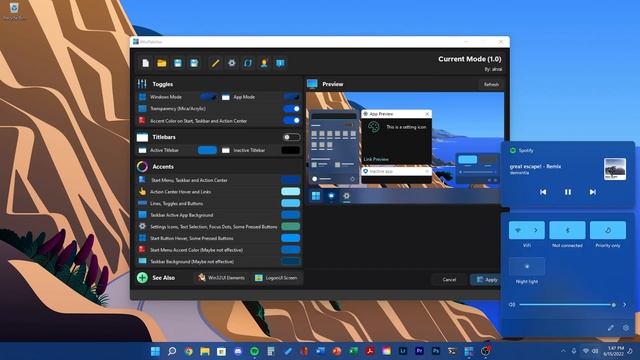
Task: Open File Explorer from taskbar
Action: pos(205,351)
